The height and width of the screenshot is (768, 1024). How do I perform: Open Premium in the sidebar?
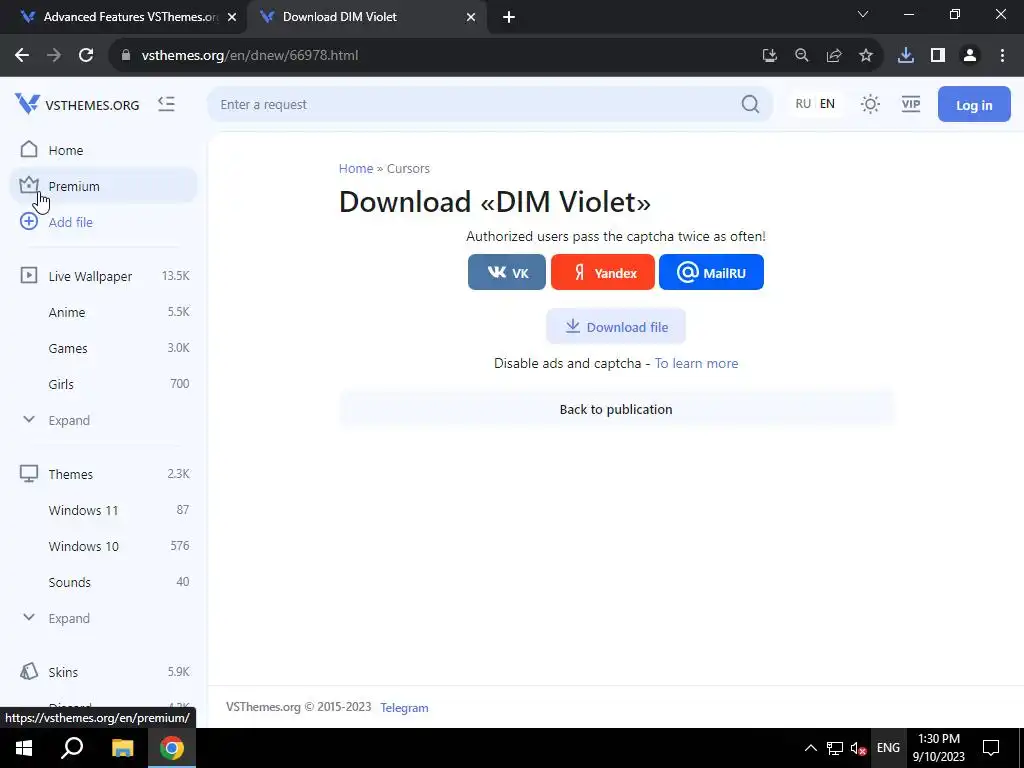(x=103, y=186)
